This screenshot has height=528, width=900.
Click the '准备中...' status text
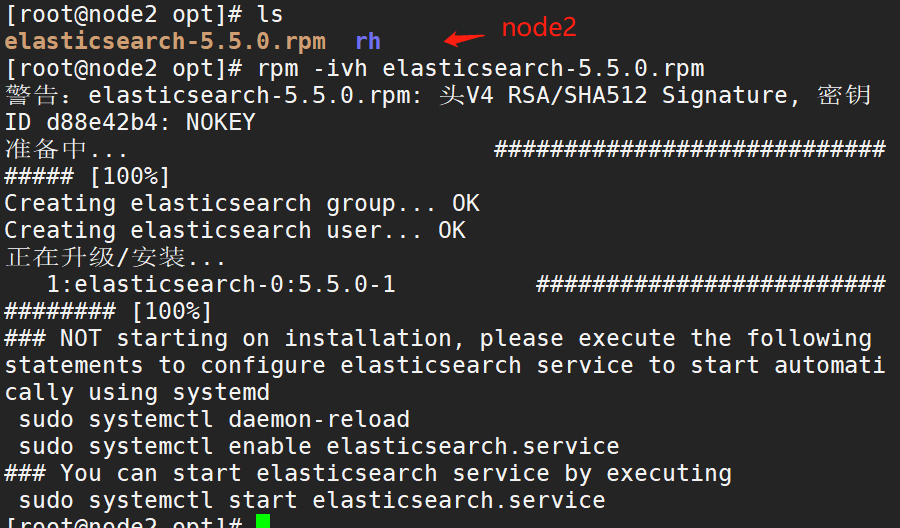(x=66, y=149)
